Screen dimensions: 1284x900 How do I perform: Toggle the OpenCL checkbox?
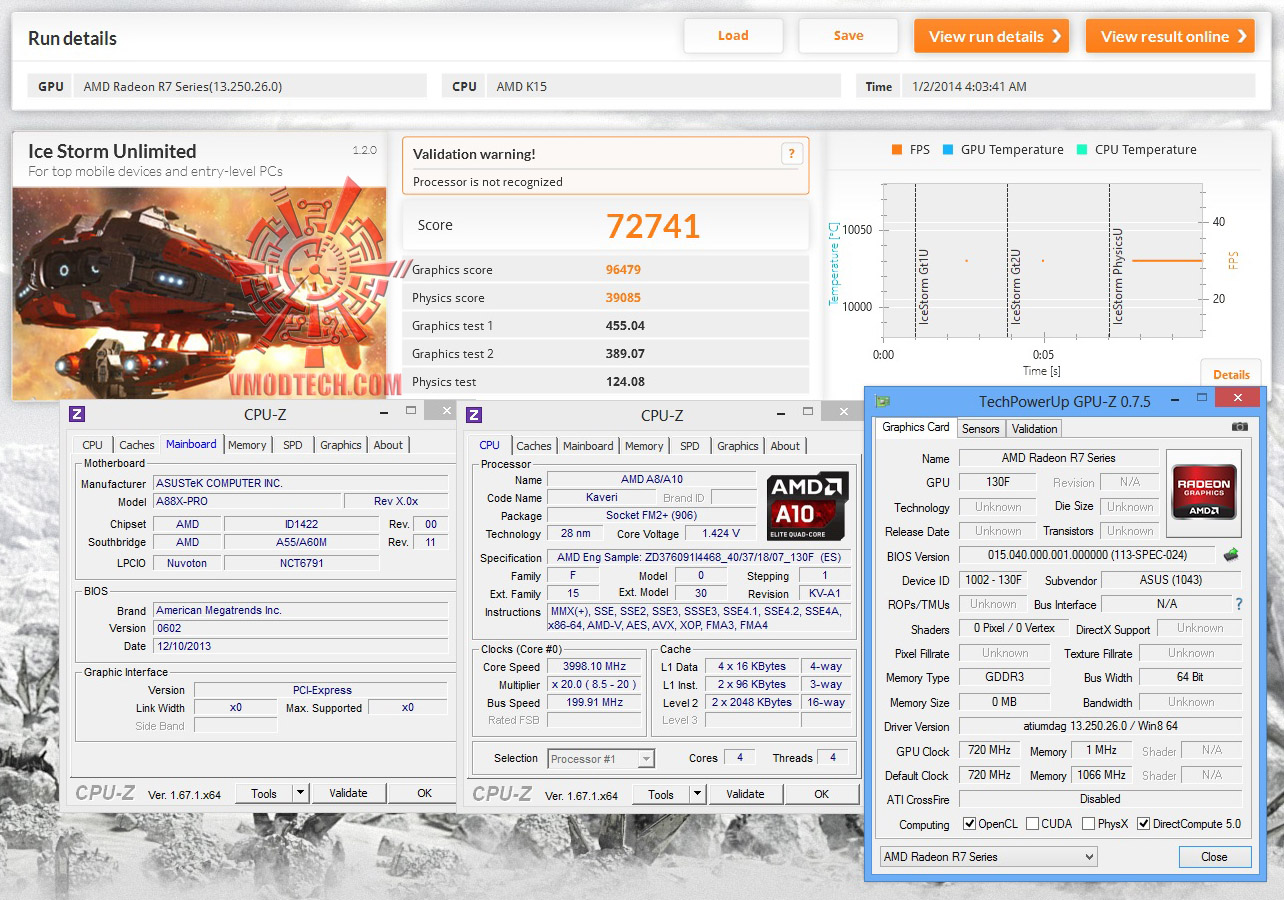[969, 824]
